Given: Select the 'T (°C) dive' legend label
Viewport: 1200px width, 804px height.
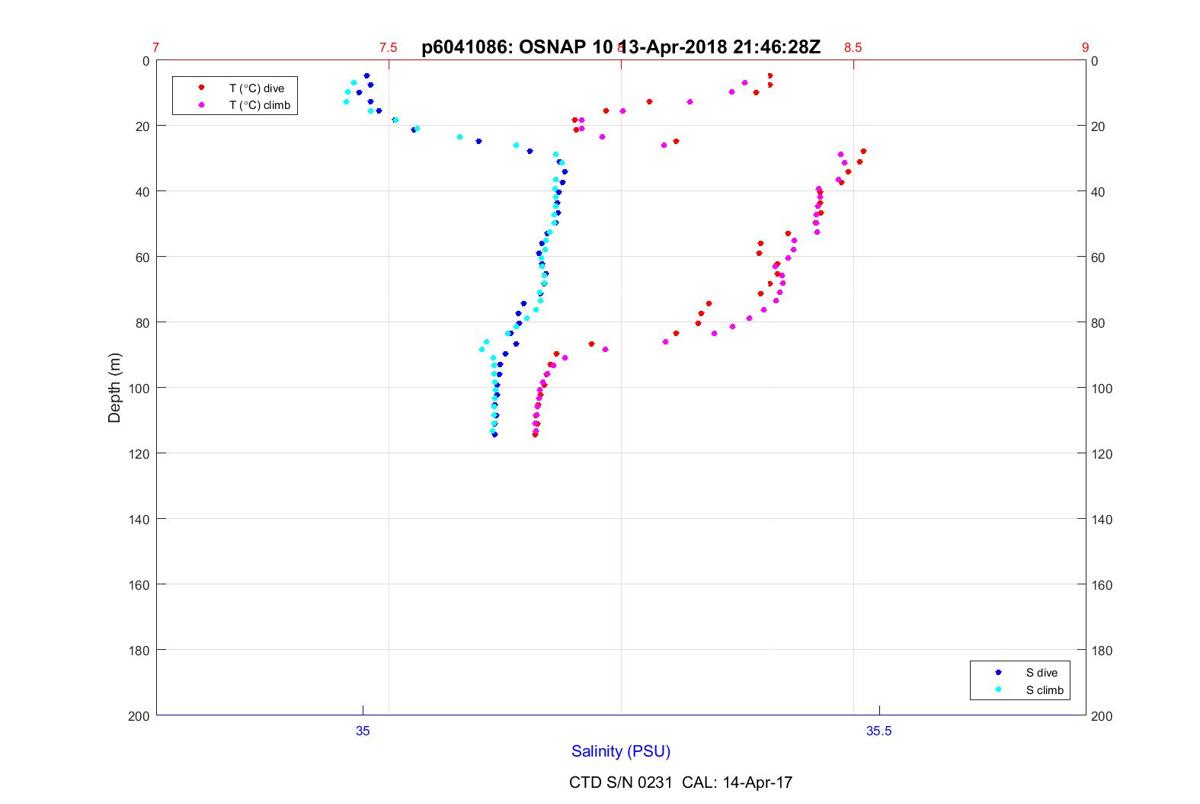Looking at the screenshot, I should pos(257,88).
